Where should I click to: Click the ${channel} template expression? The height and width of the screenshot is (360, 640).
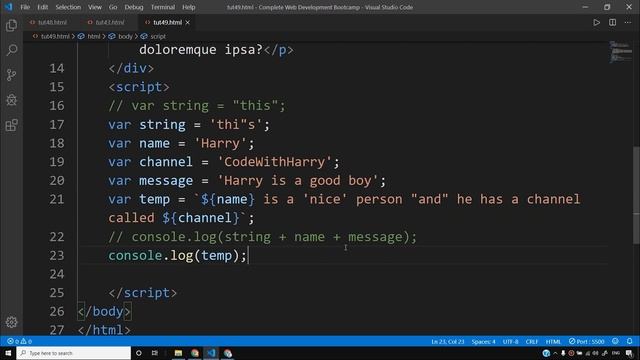point(201,218)
